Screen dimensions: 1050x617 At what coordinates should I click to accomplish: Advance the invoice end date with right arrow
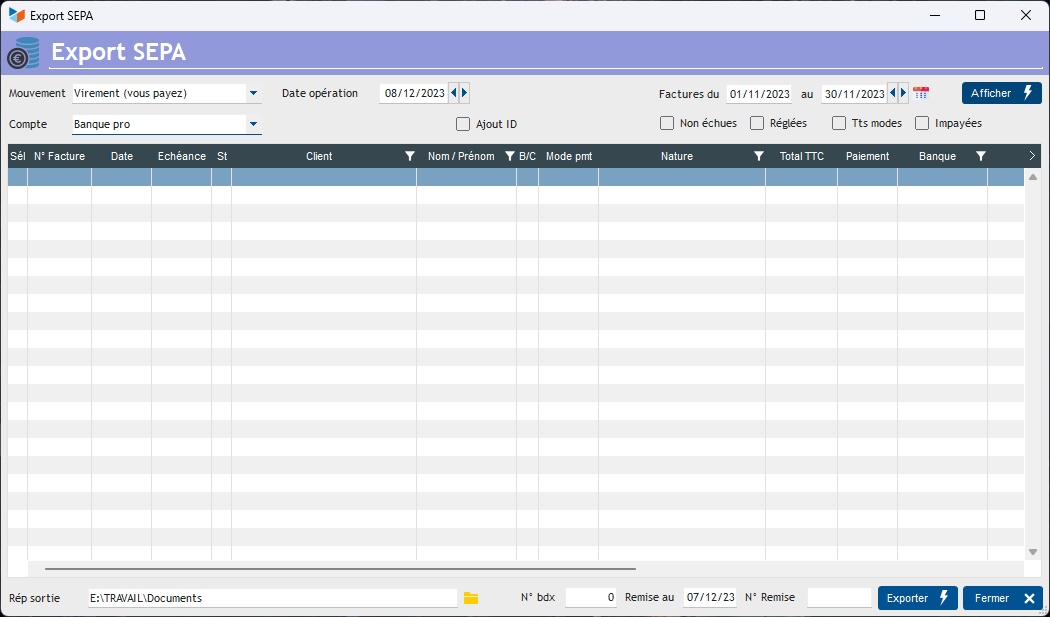pyautogui.click(x=904, y=93)
